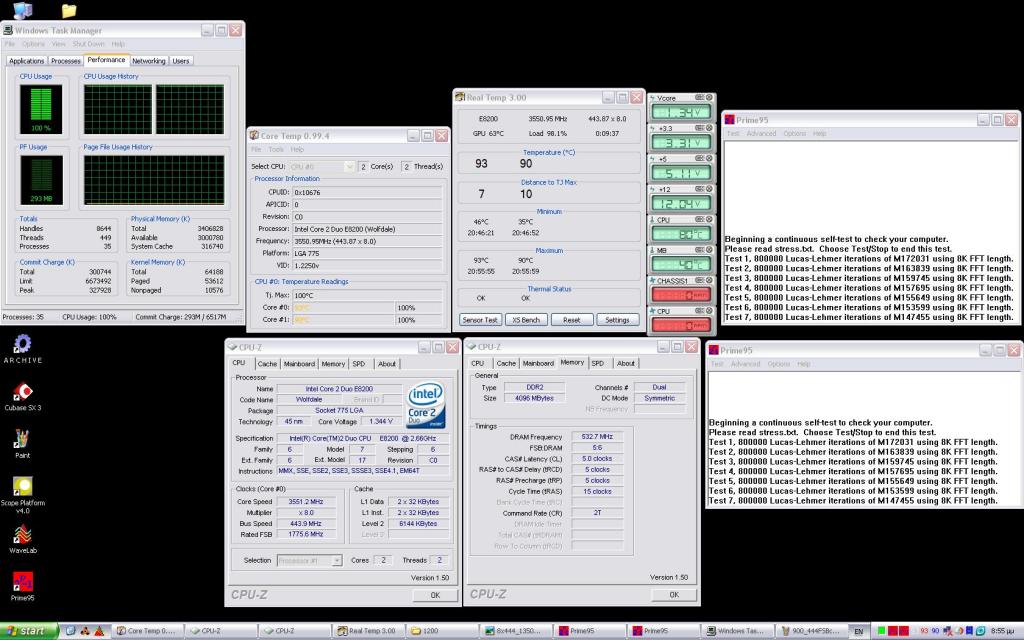The image size is (1024, 640).
Task: Switch to Core Temp in the taskbar
Action: click(x=146, y=631)
